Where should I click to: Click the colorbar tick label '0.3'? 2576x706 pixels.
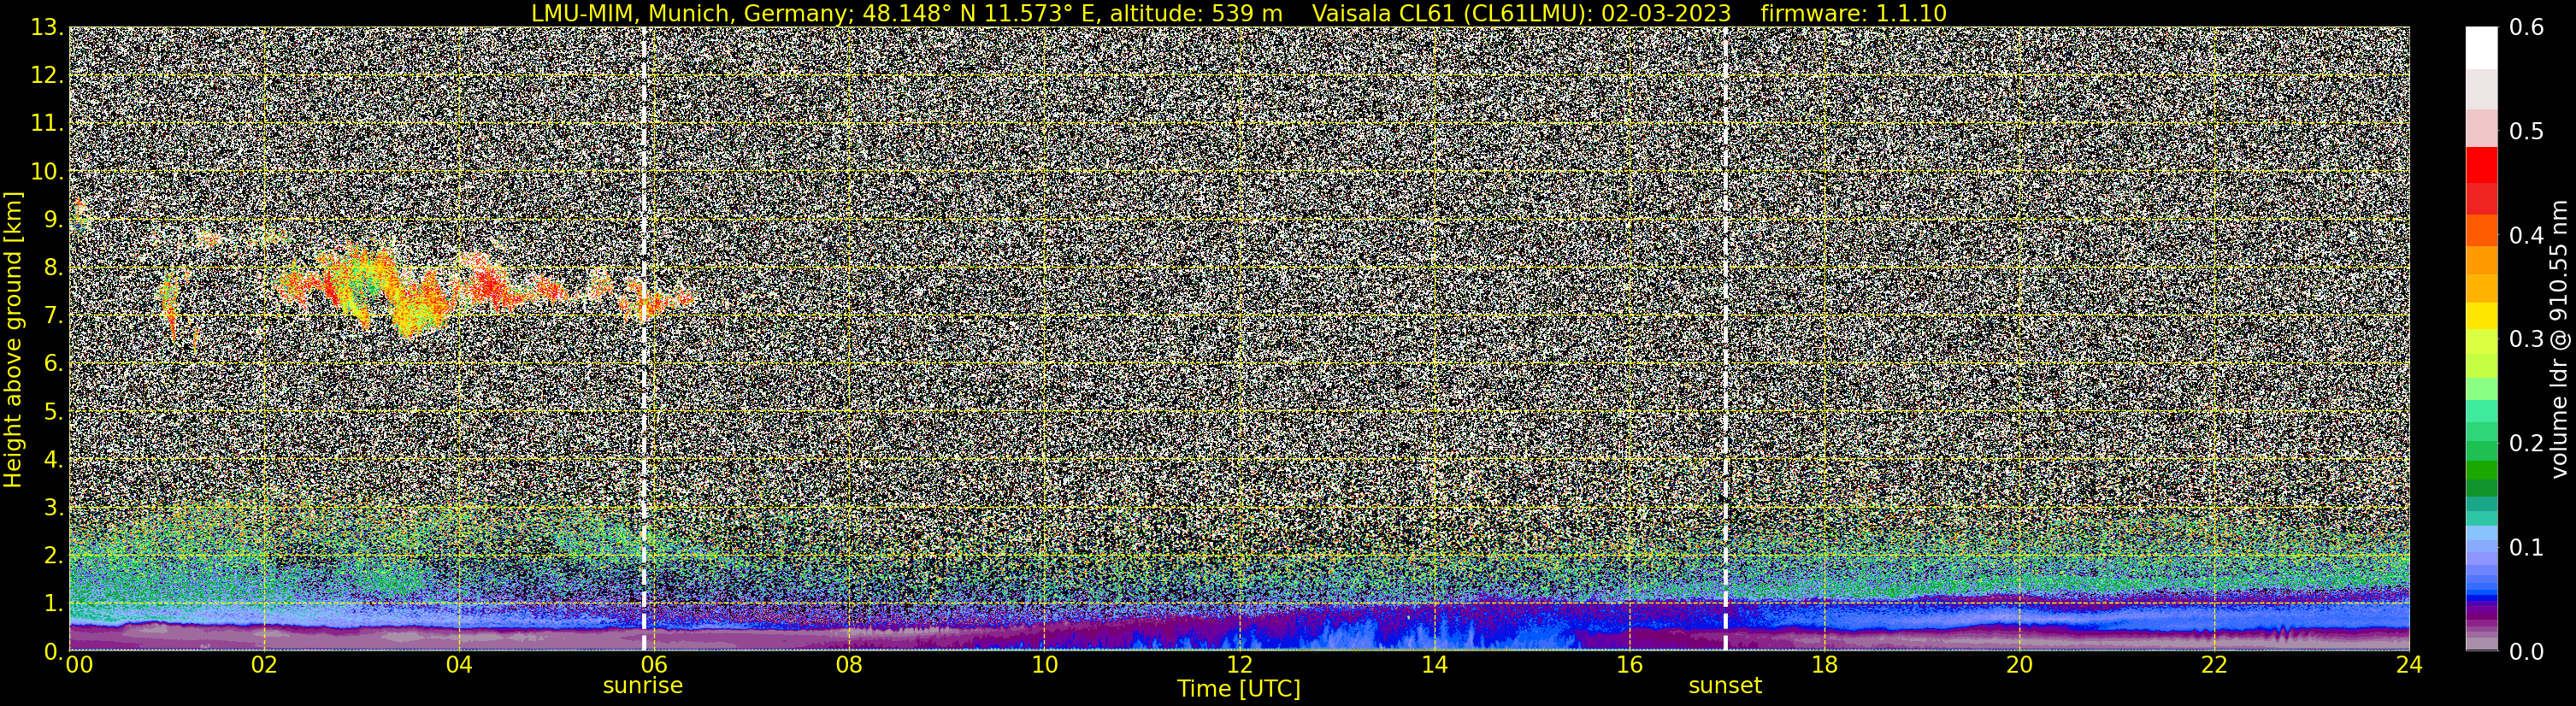click(x=2527, y=339)
